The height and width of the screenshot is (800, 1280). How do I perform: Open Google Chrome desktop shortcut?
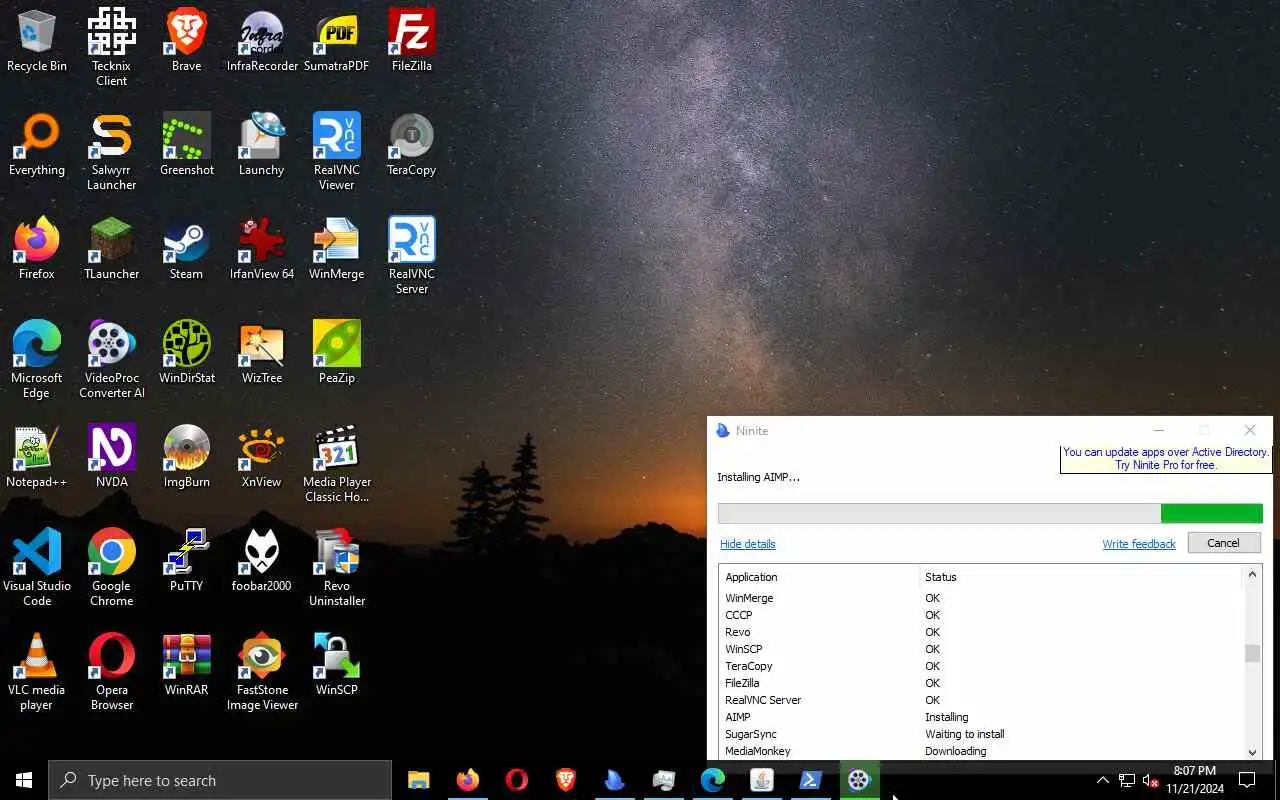click(x=111, y=568)
